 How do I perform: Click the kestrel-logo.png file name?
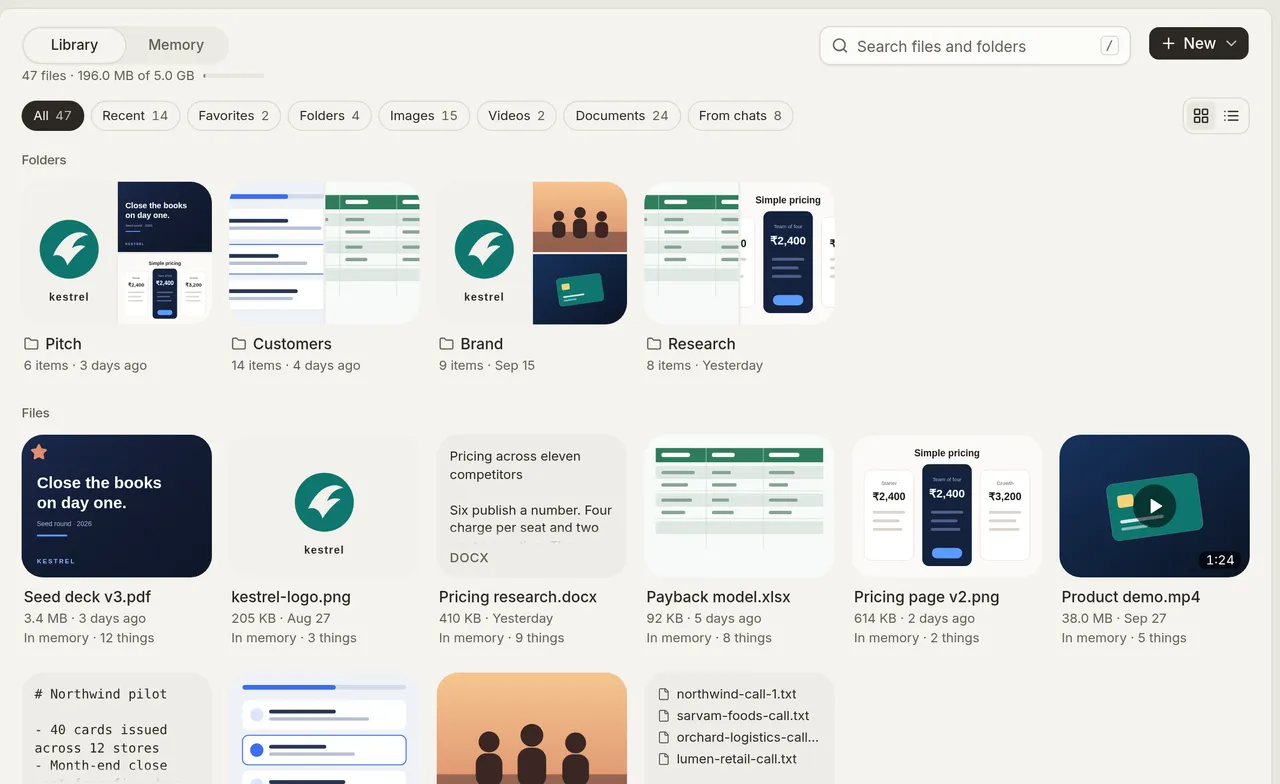(291, 597)
